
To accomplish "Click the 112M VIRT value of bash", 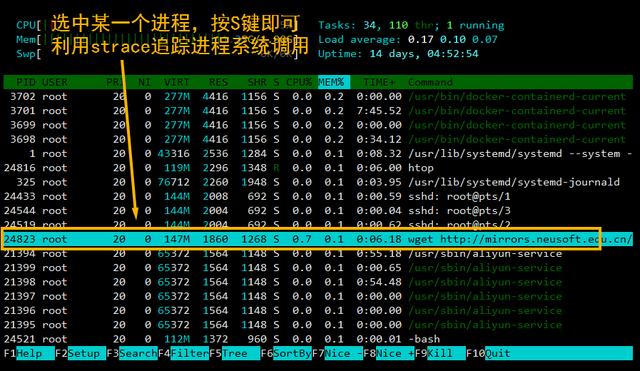I will pos(177,339).
